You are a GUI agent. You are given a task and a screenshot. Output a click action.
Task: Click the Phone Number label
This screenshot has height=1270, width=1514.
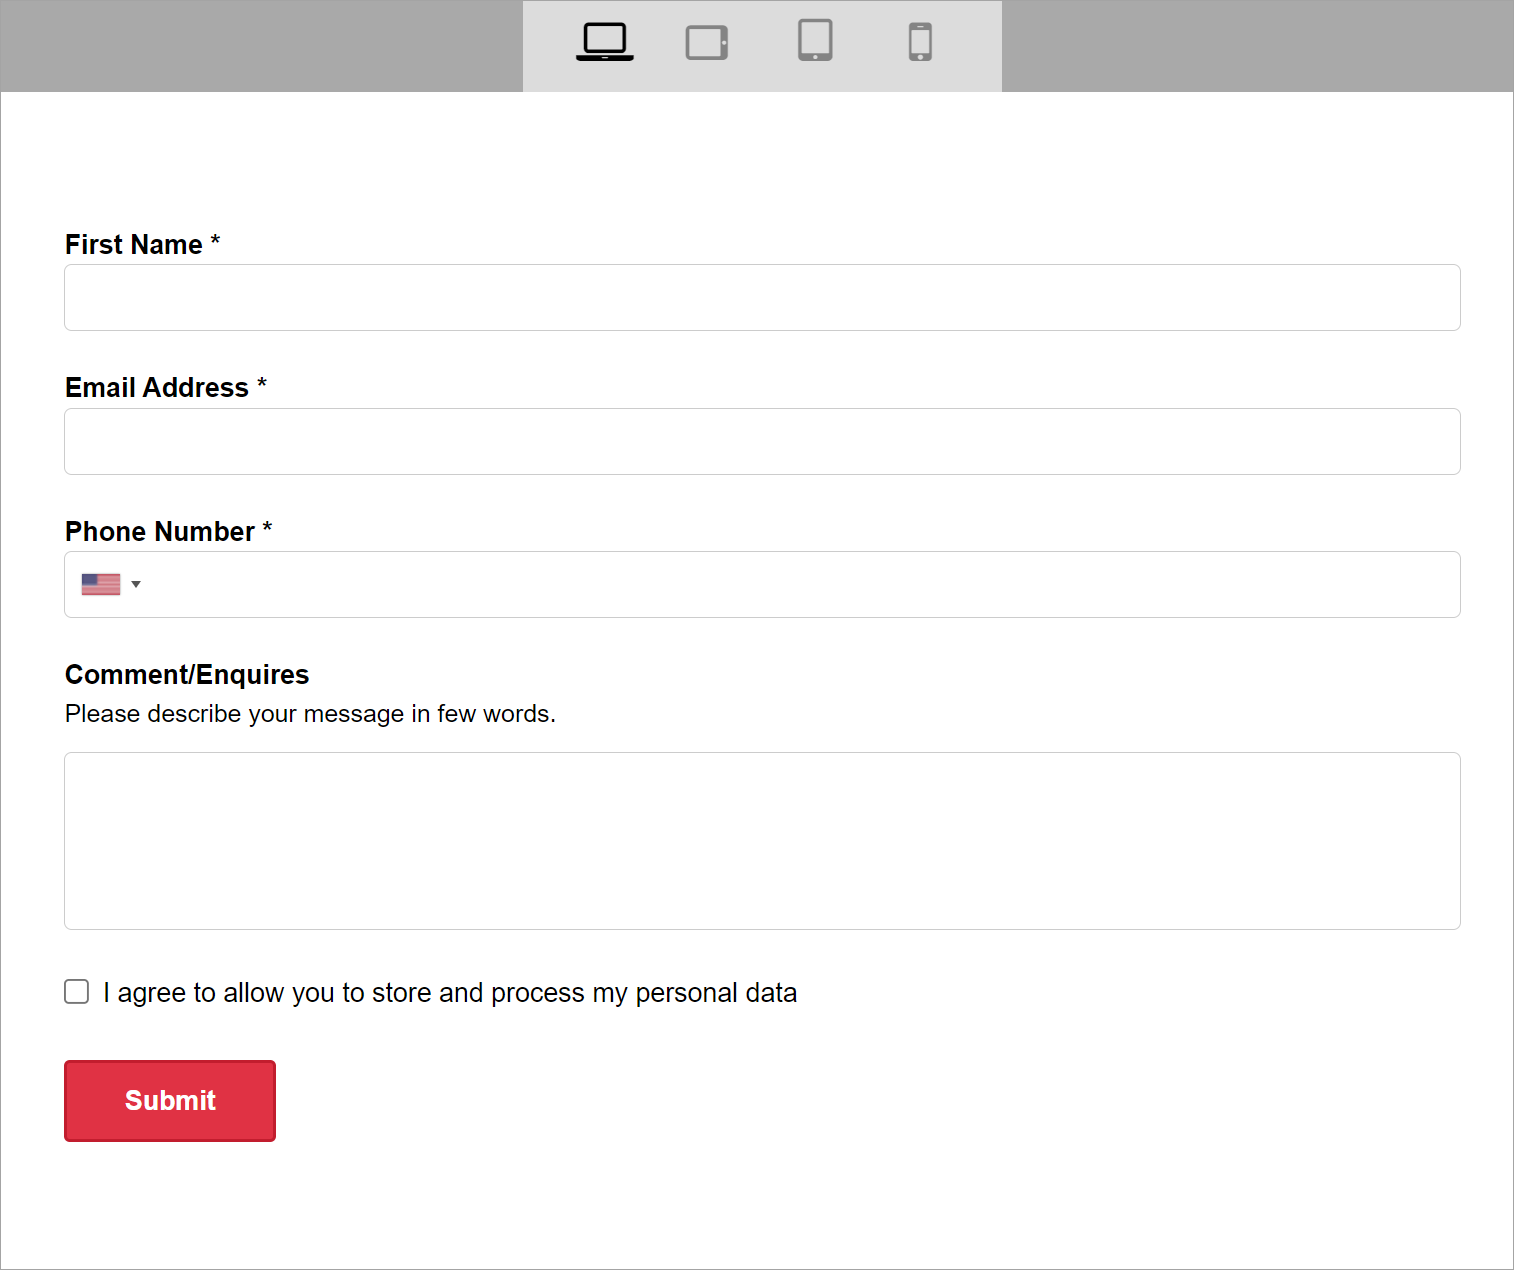(x=160, y=532)
